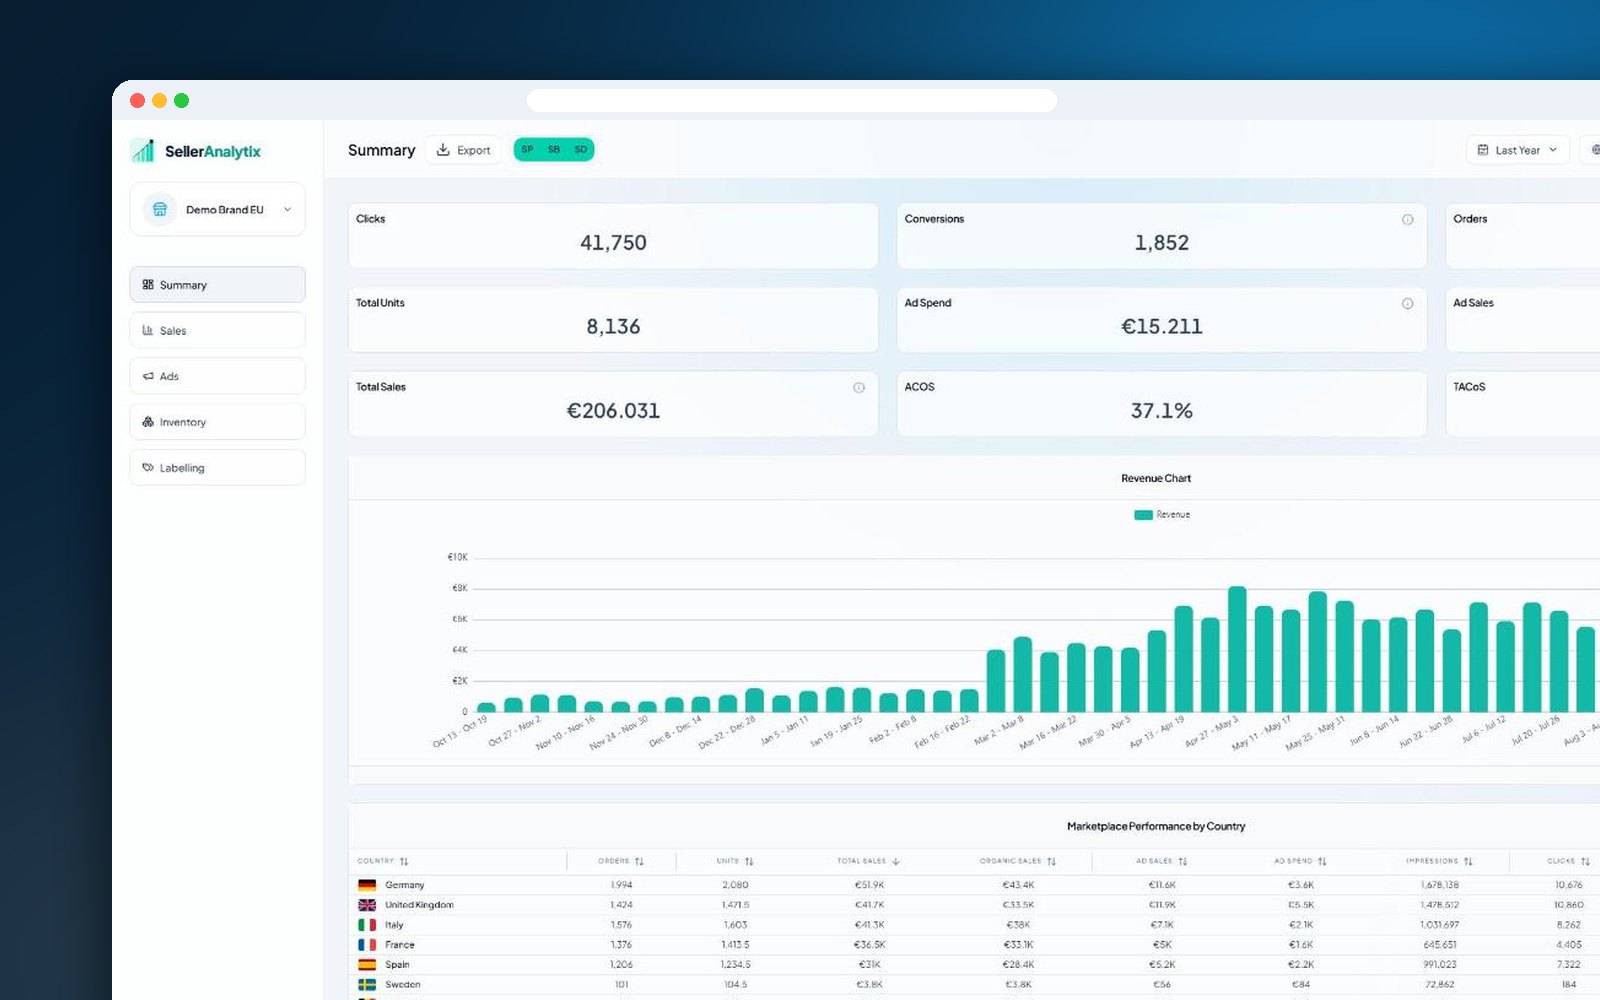Toggle the SD campaign filter

coord(580,149)
